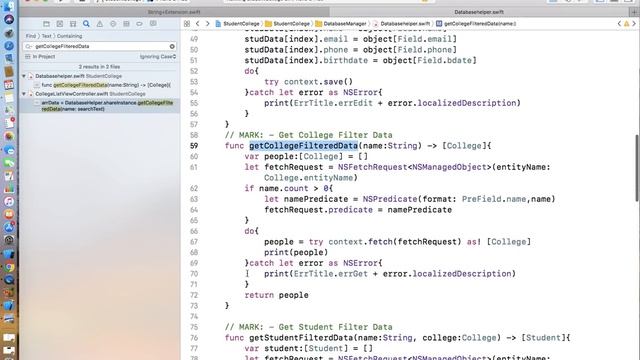Click 'MARK: - Get College Filter Data' comment
This screenshot has width=640, height=360.
[x=308, y=135]
